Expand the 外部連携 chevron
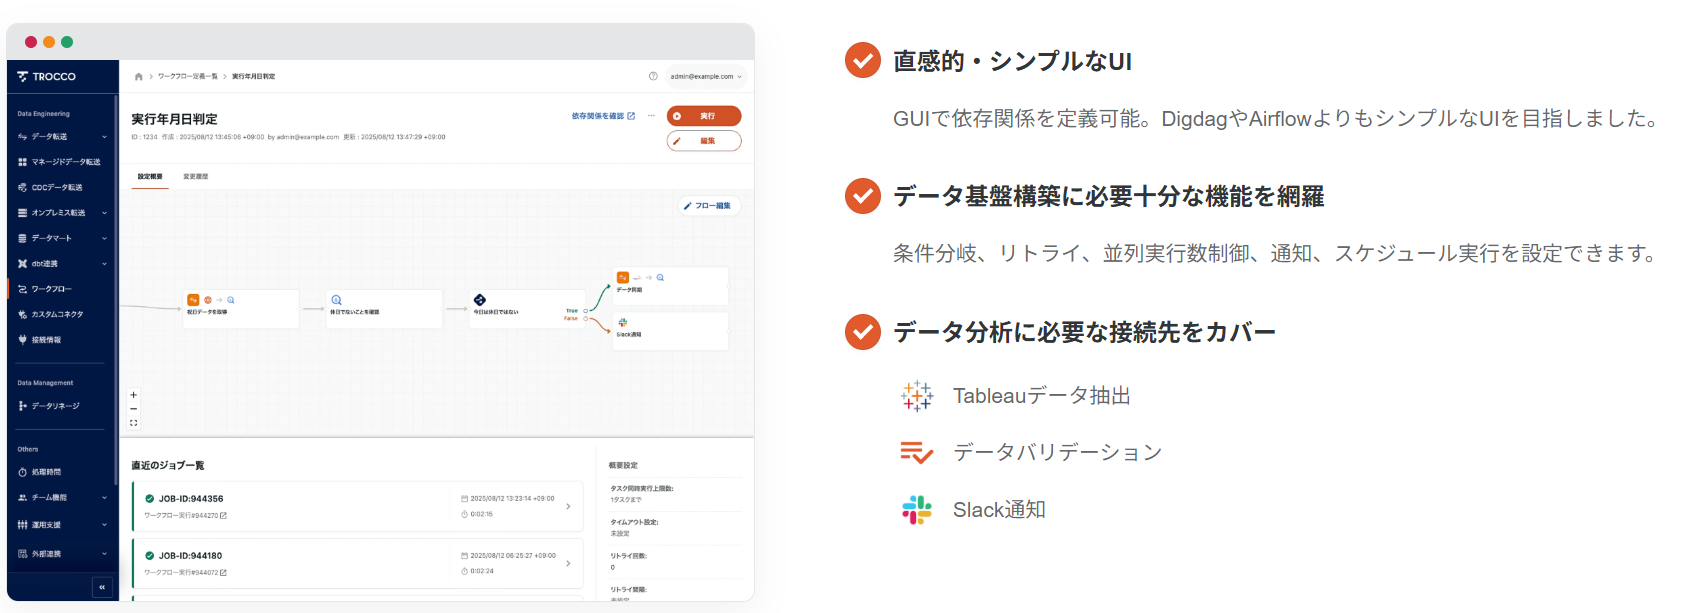Screen dimensions: 1684x613 click(104, 554)
